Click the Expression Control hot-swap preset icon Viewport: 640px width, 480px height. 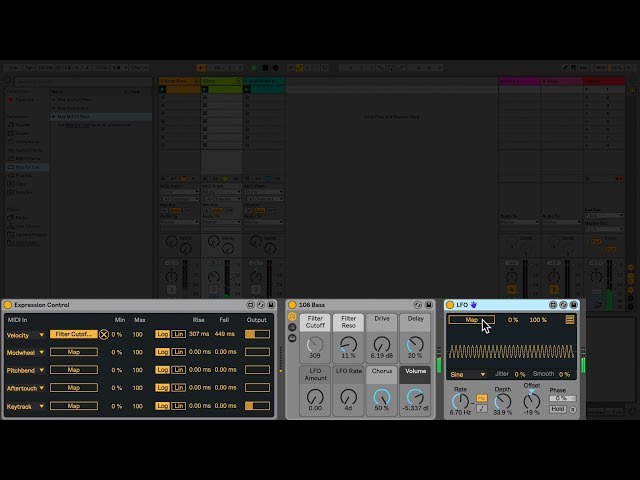[x=261, y=305]
